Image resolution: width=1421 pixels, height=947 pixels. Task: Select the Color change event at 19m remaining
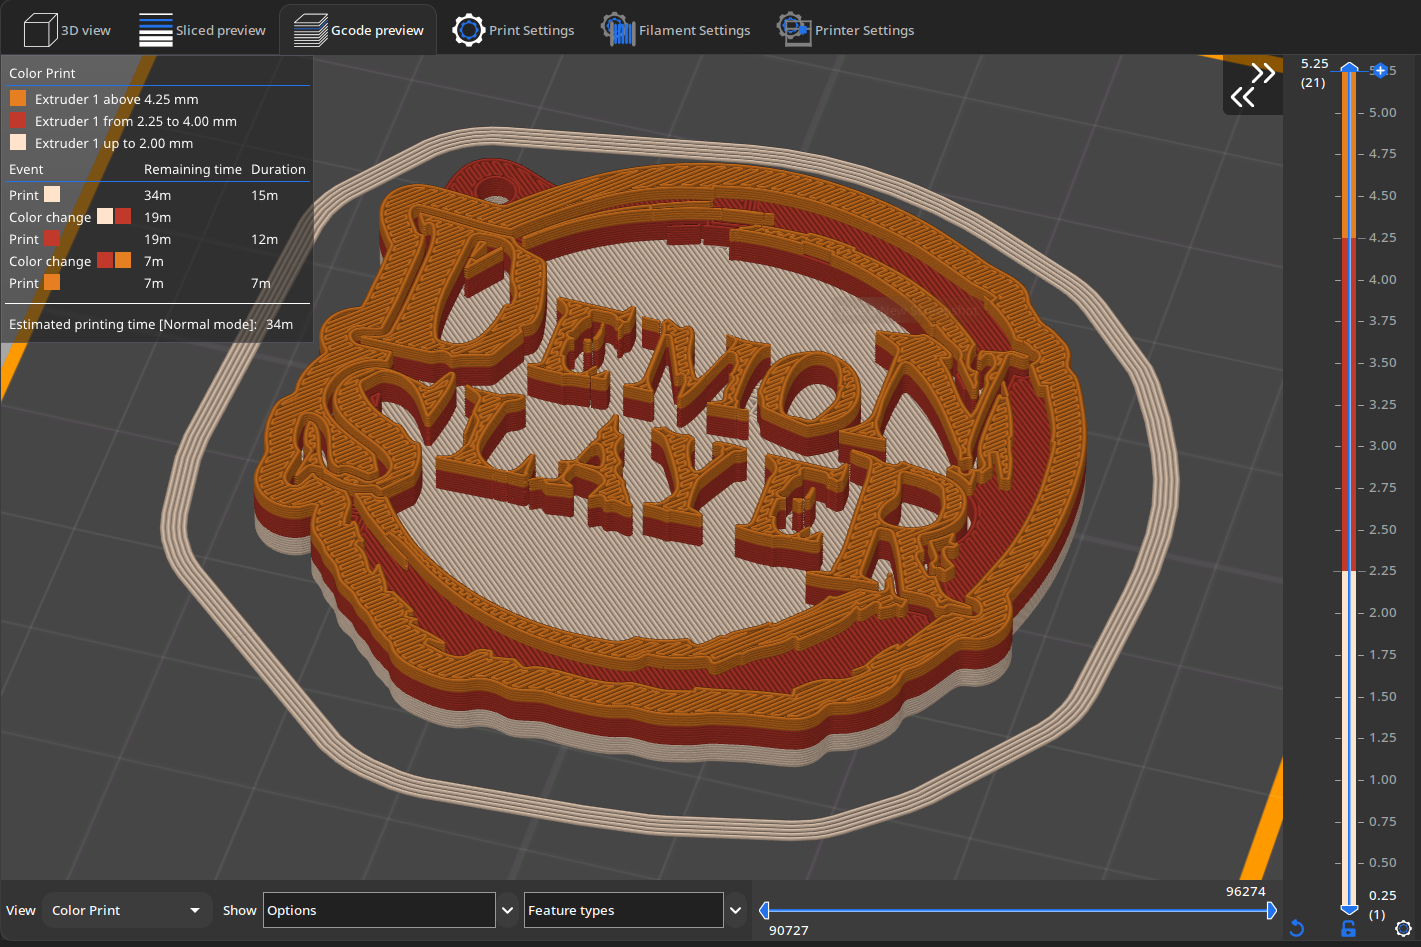158,217
